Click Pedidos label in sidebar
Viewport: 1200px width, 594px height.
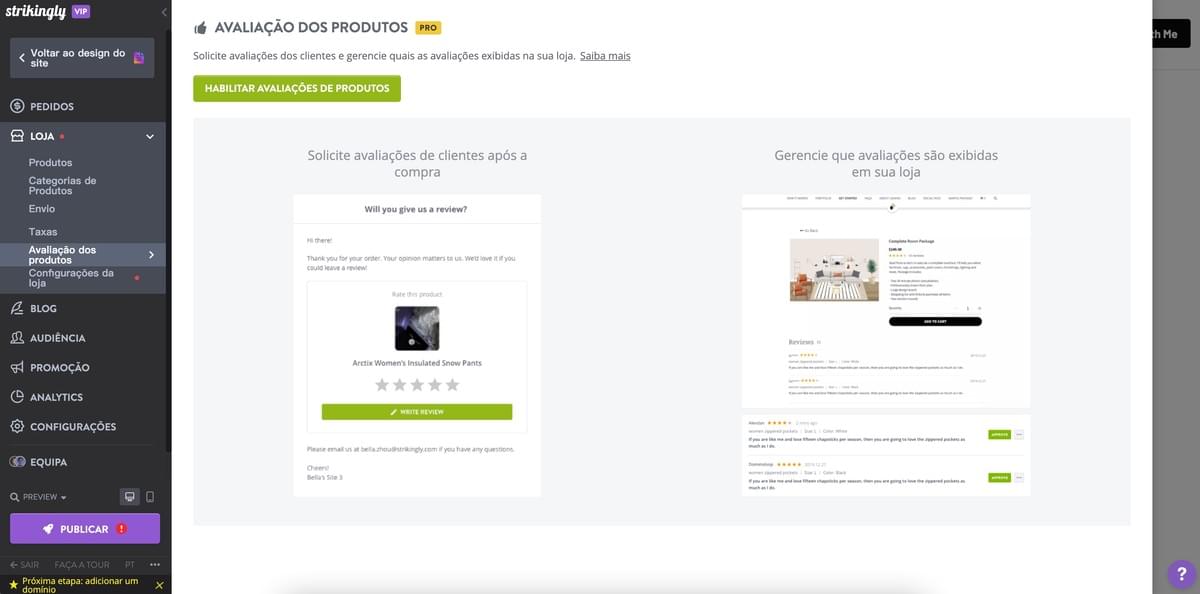pyautogui.click(x=52, y=106)
